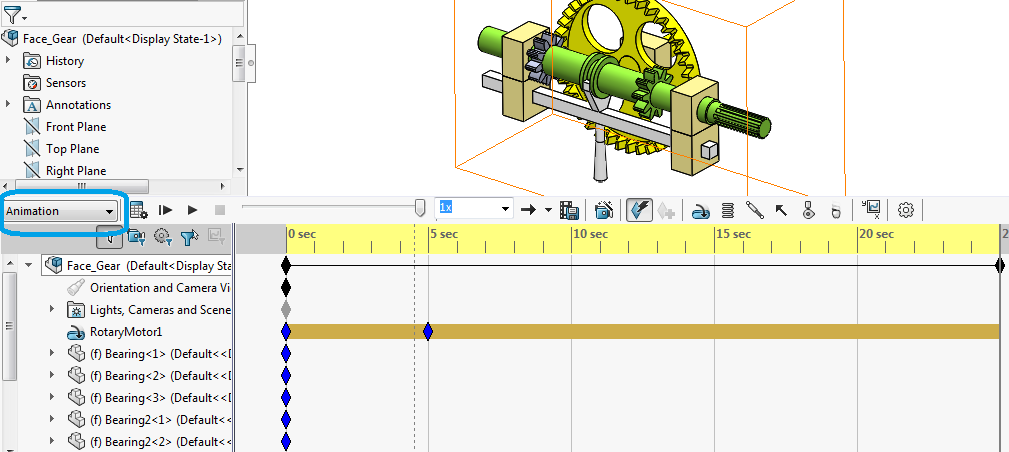Select Face_Gear end key on timeline
Image resolution: width=1009 pixels, height=452 pixels.
click(x=999, y=265)
